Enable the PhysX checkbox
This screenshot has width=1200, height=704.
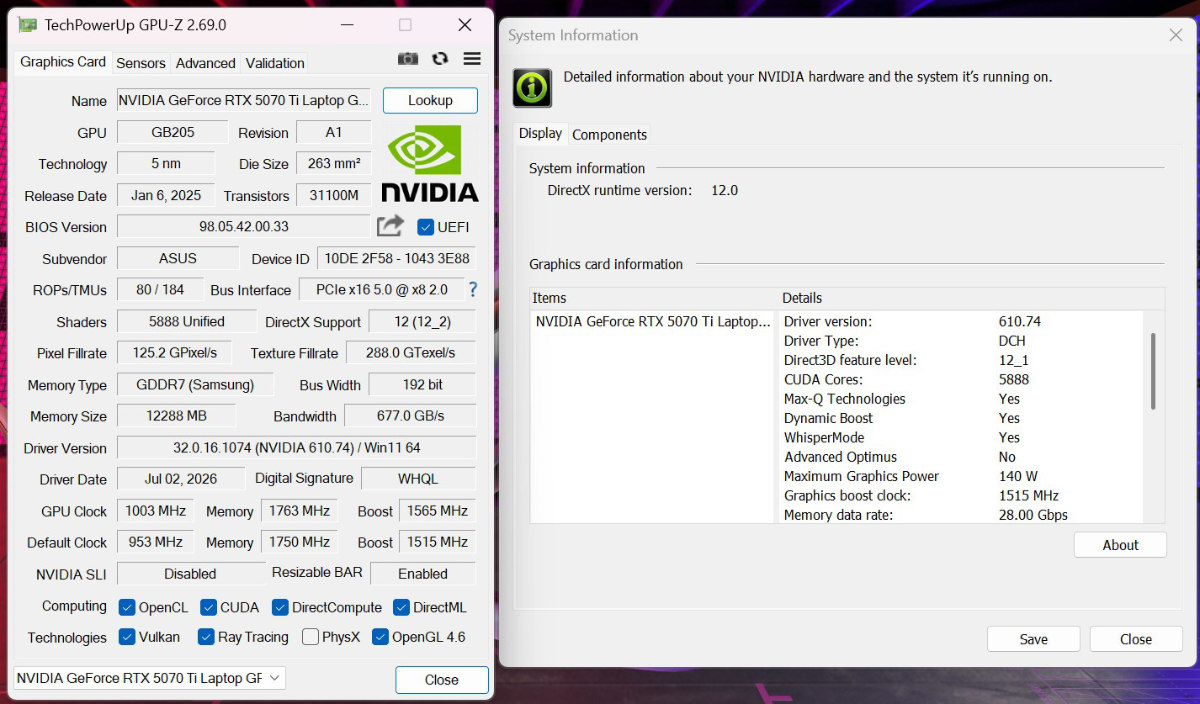coord(310,637)
